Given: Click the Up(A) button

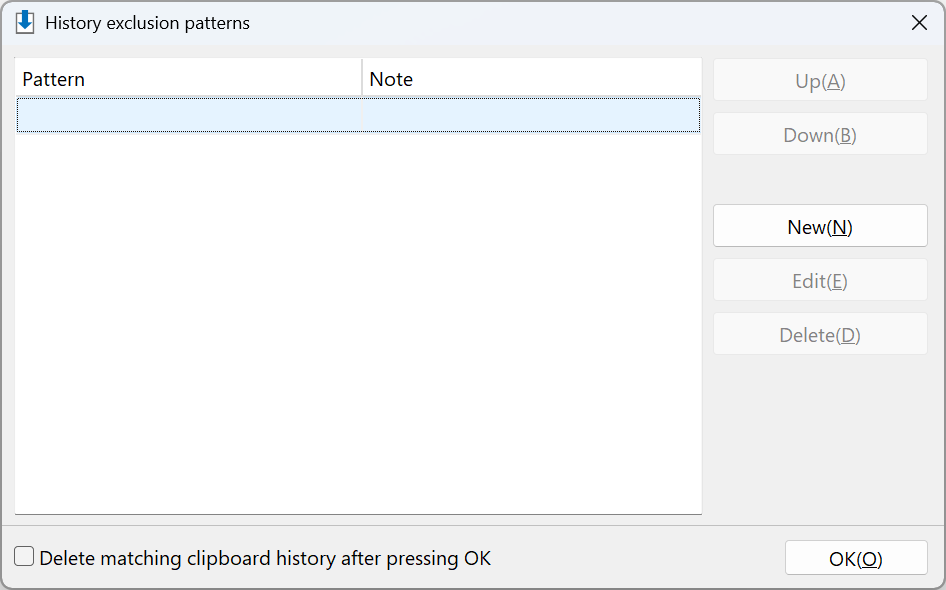Looking at the screenshot, I should (x=820, y=80).
